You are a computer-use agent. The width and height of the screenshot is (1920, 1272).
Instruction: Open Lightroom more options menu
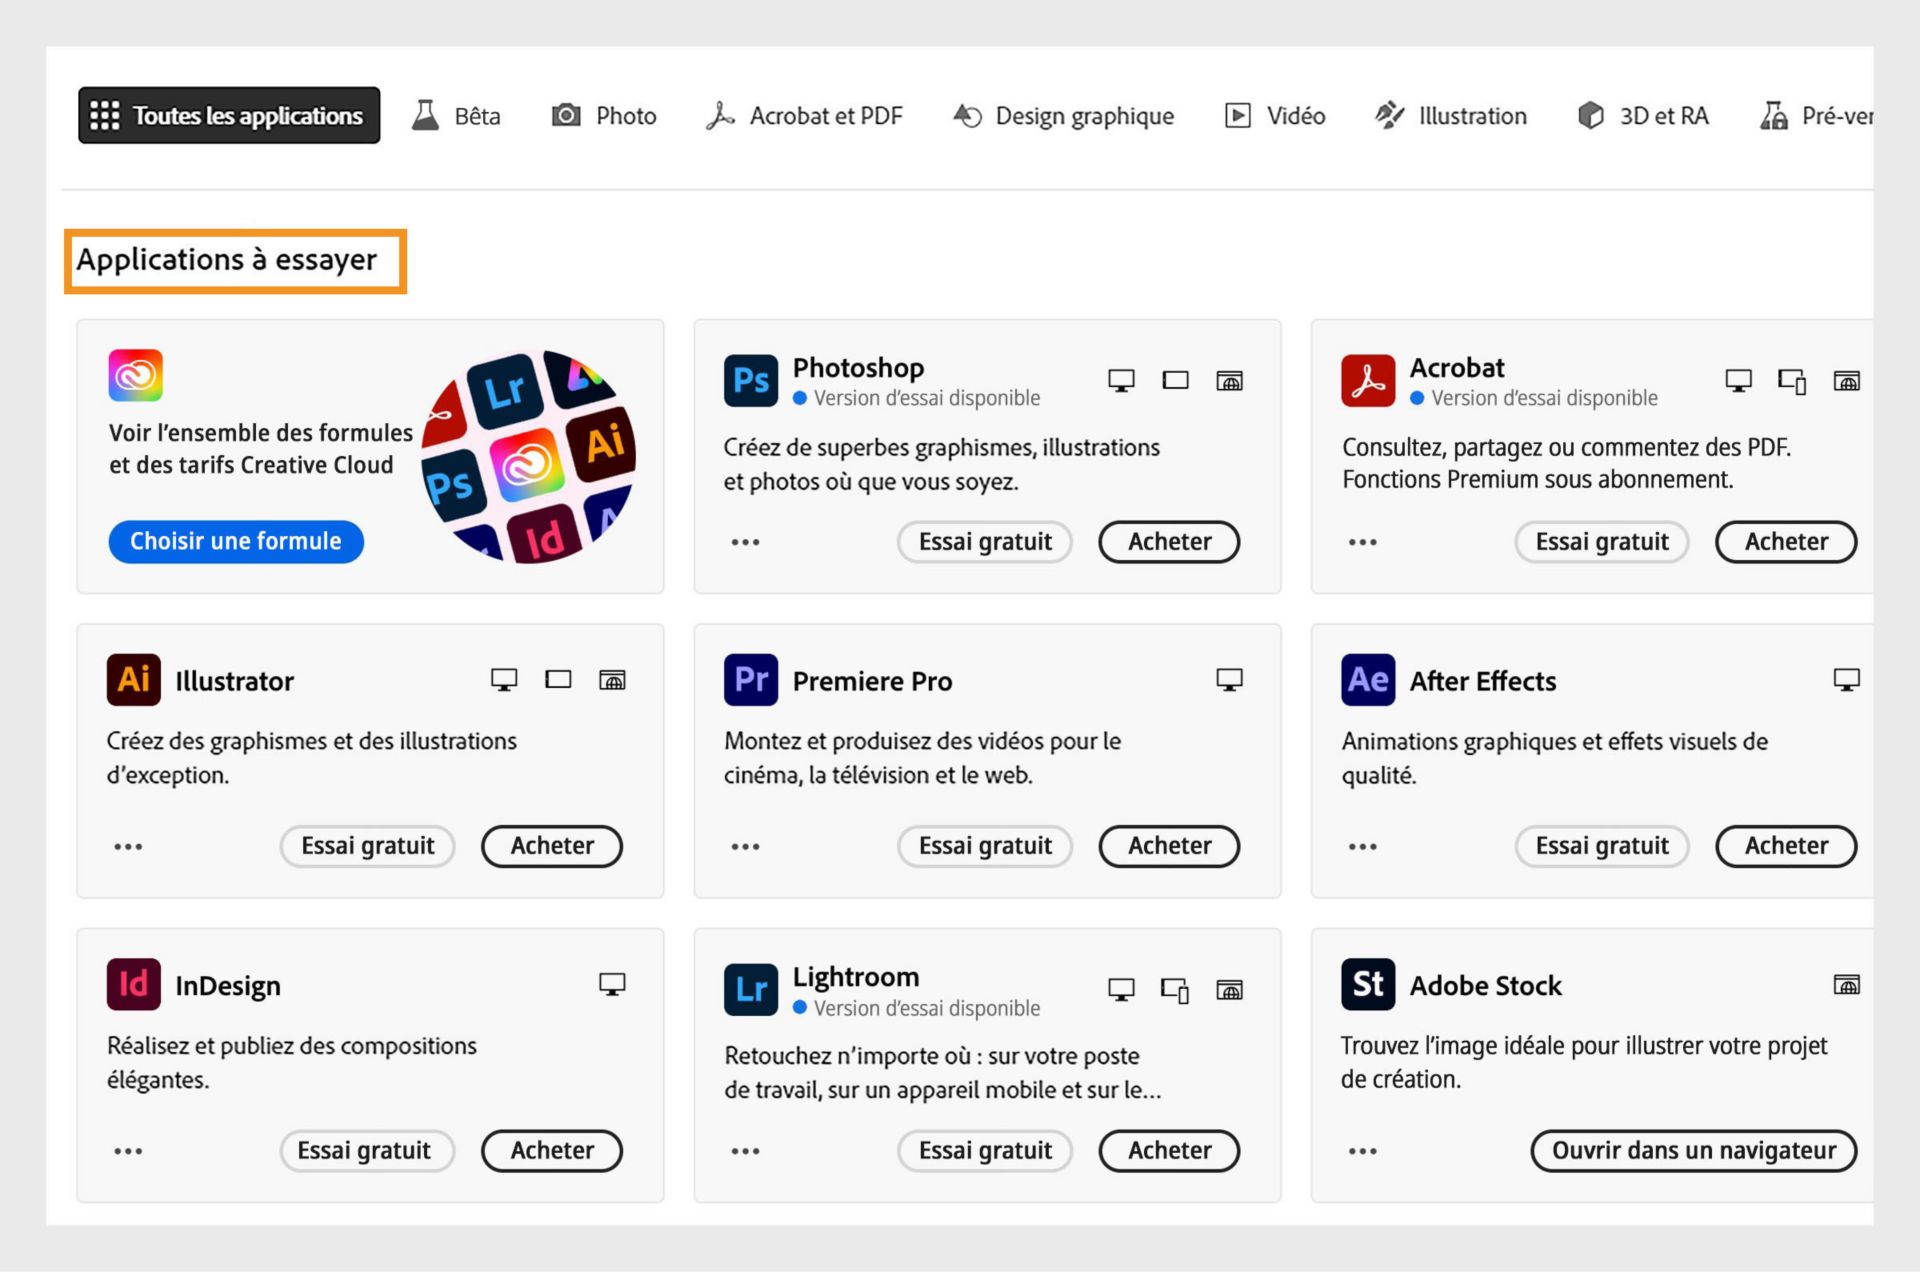(746, 1151)
